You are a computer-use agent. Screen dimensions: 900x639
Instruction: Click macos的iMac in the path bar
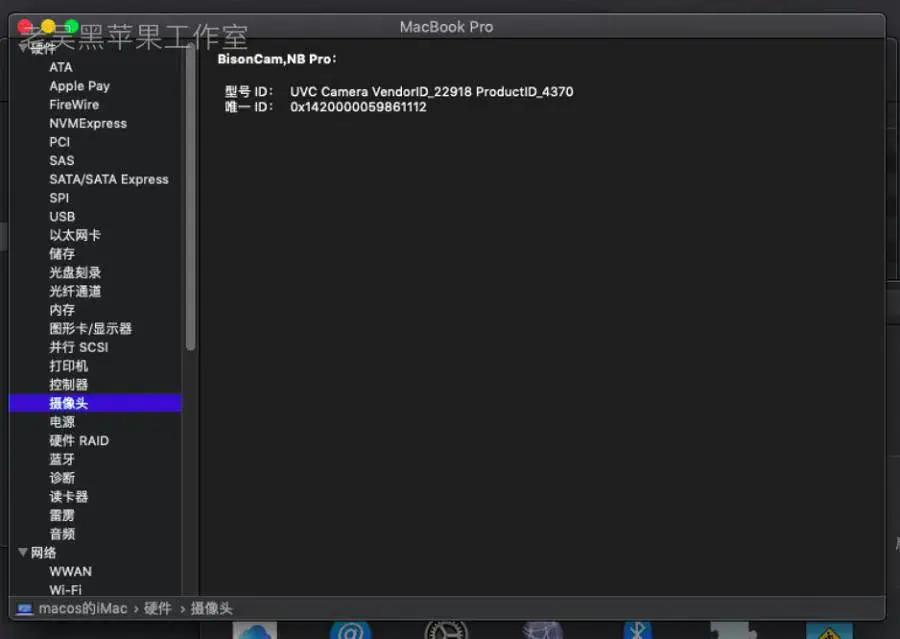tap(83, 609)
